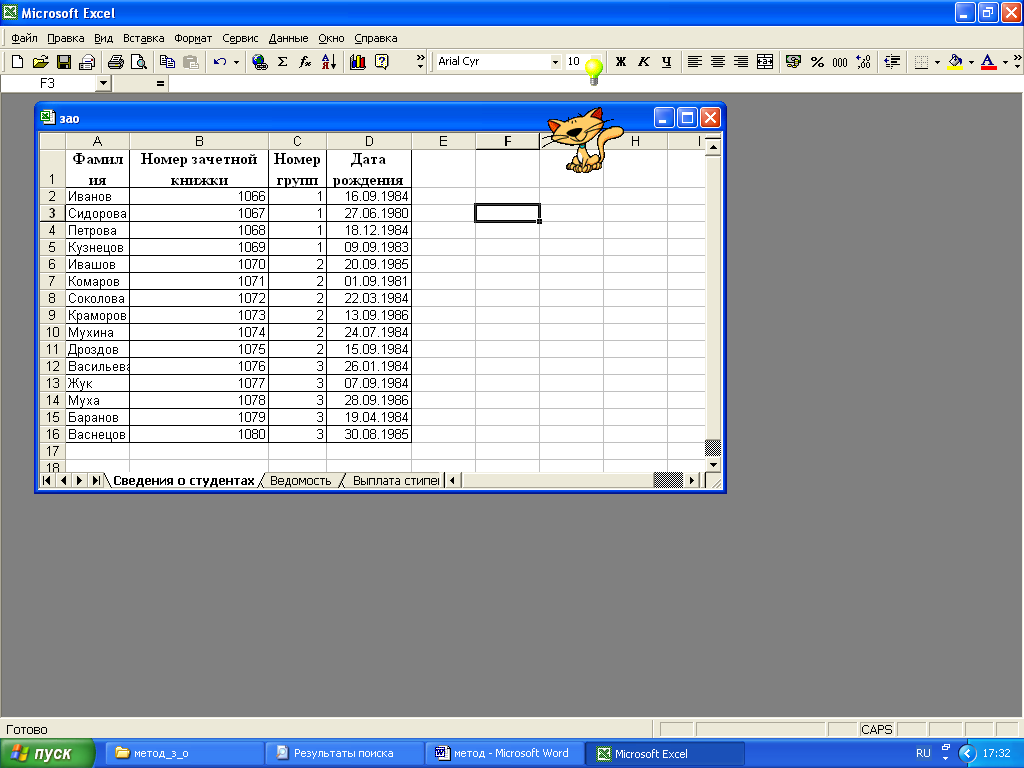Click the Merge and Center icon
Viewport: 1024px width, 768px height.
[765, 61]
